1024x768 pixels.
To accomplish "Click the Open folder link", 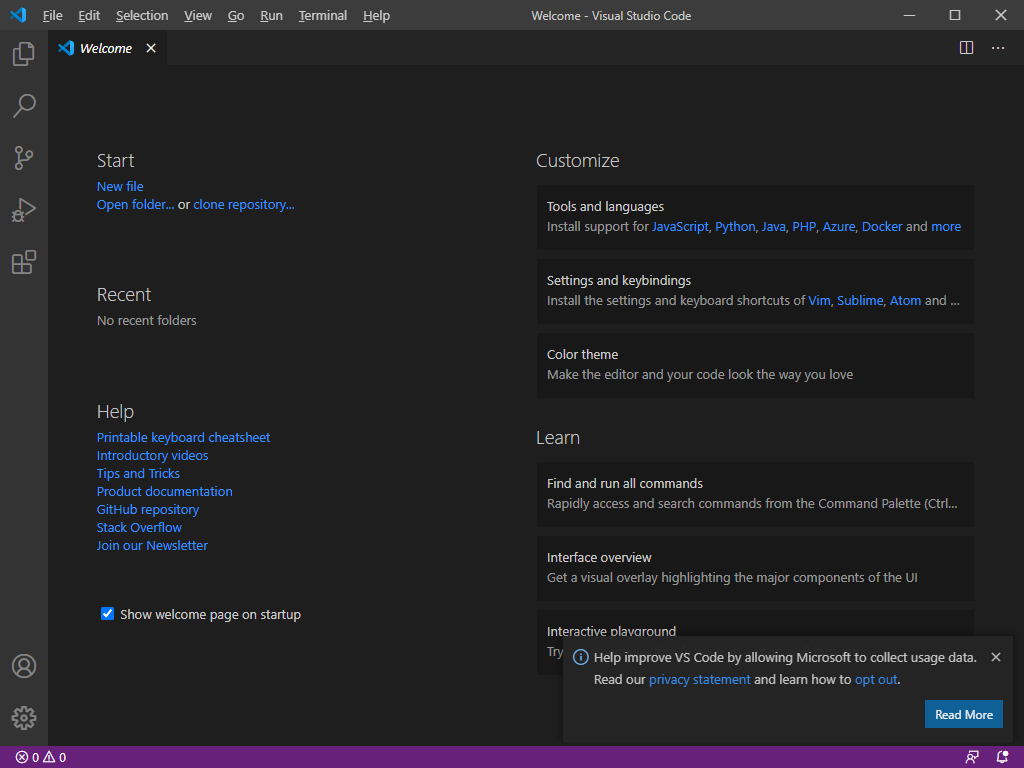I will pyautogui.click(x=135, y=205).
